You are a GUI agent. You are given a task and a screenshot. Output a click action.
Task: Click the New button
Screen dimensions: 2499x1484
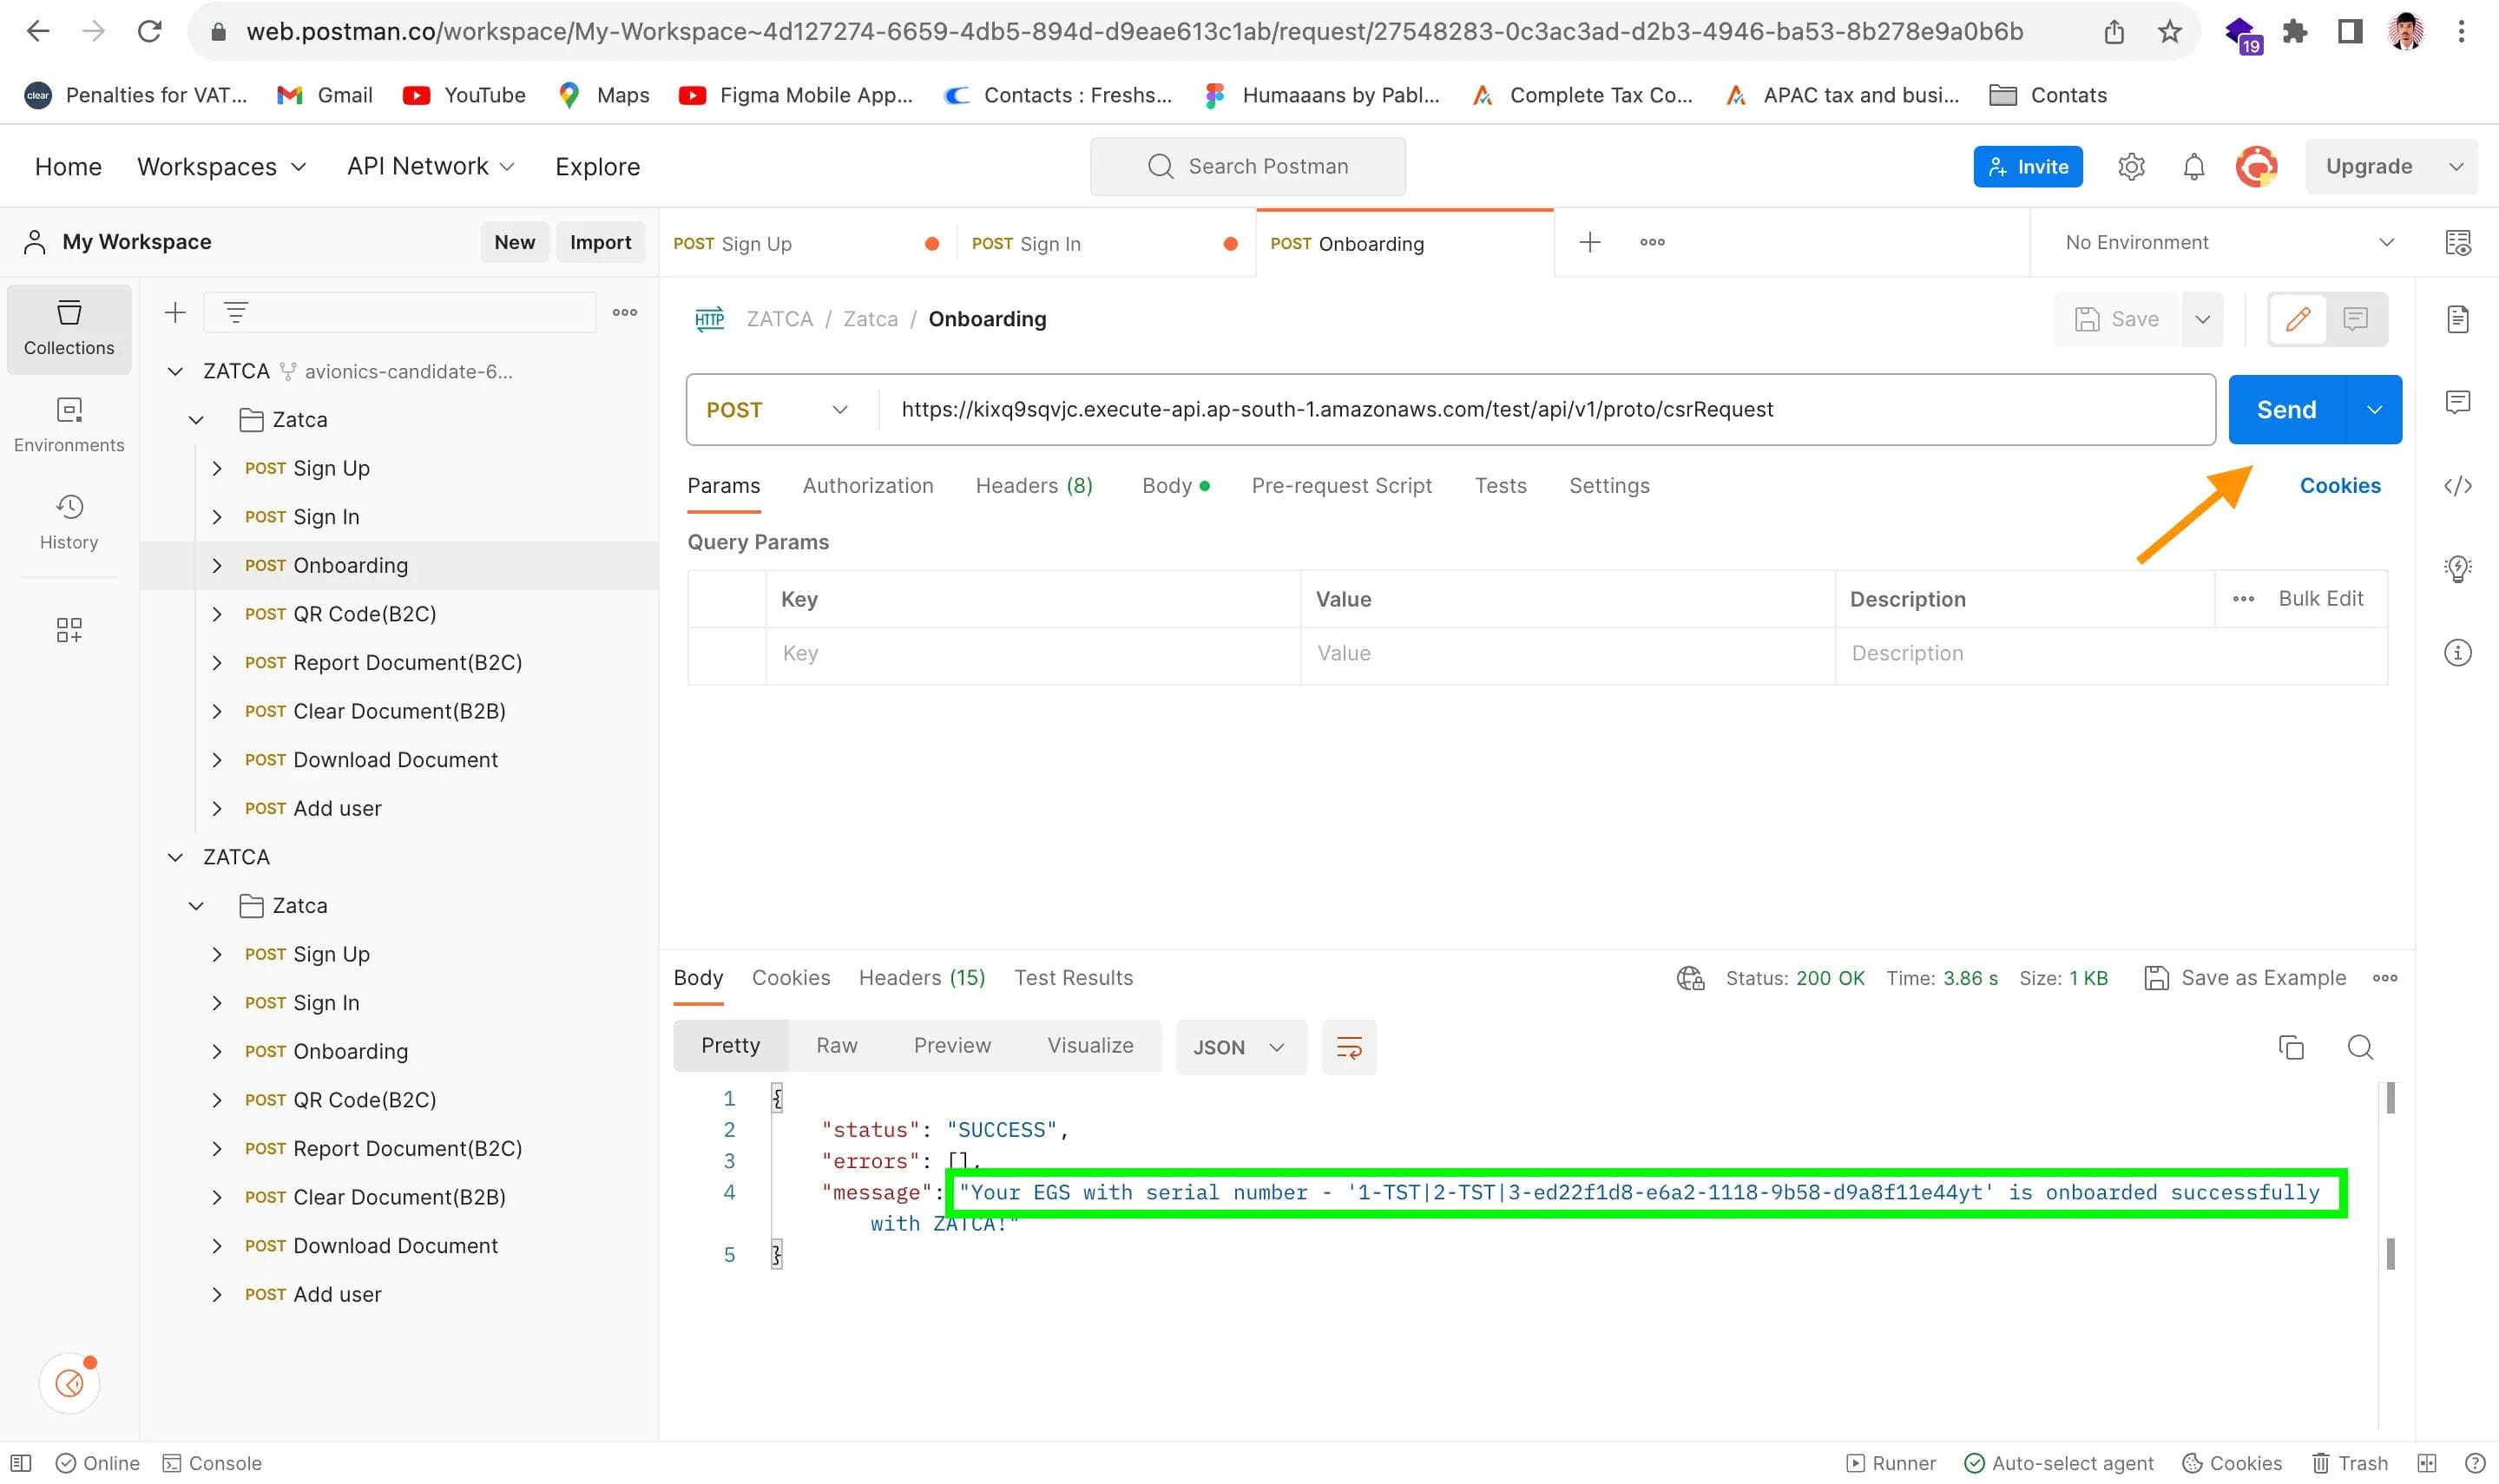514,243
